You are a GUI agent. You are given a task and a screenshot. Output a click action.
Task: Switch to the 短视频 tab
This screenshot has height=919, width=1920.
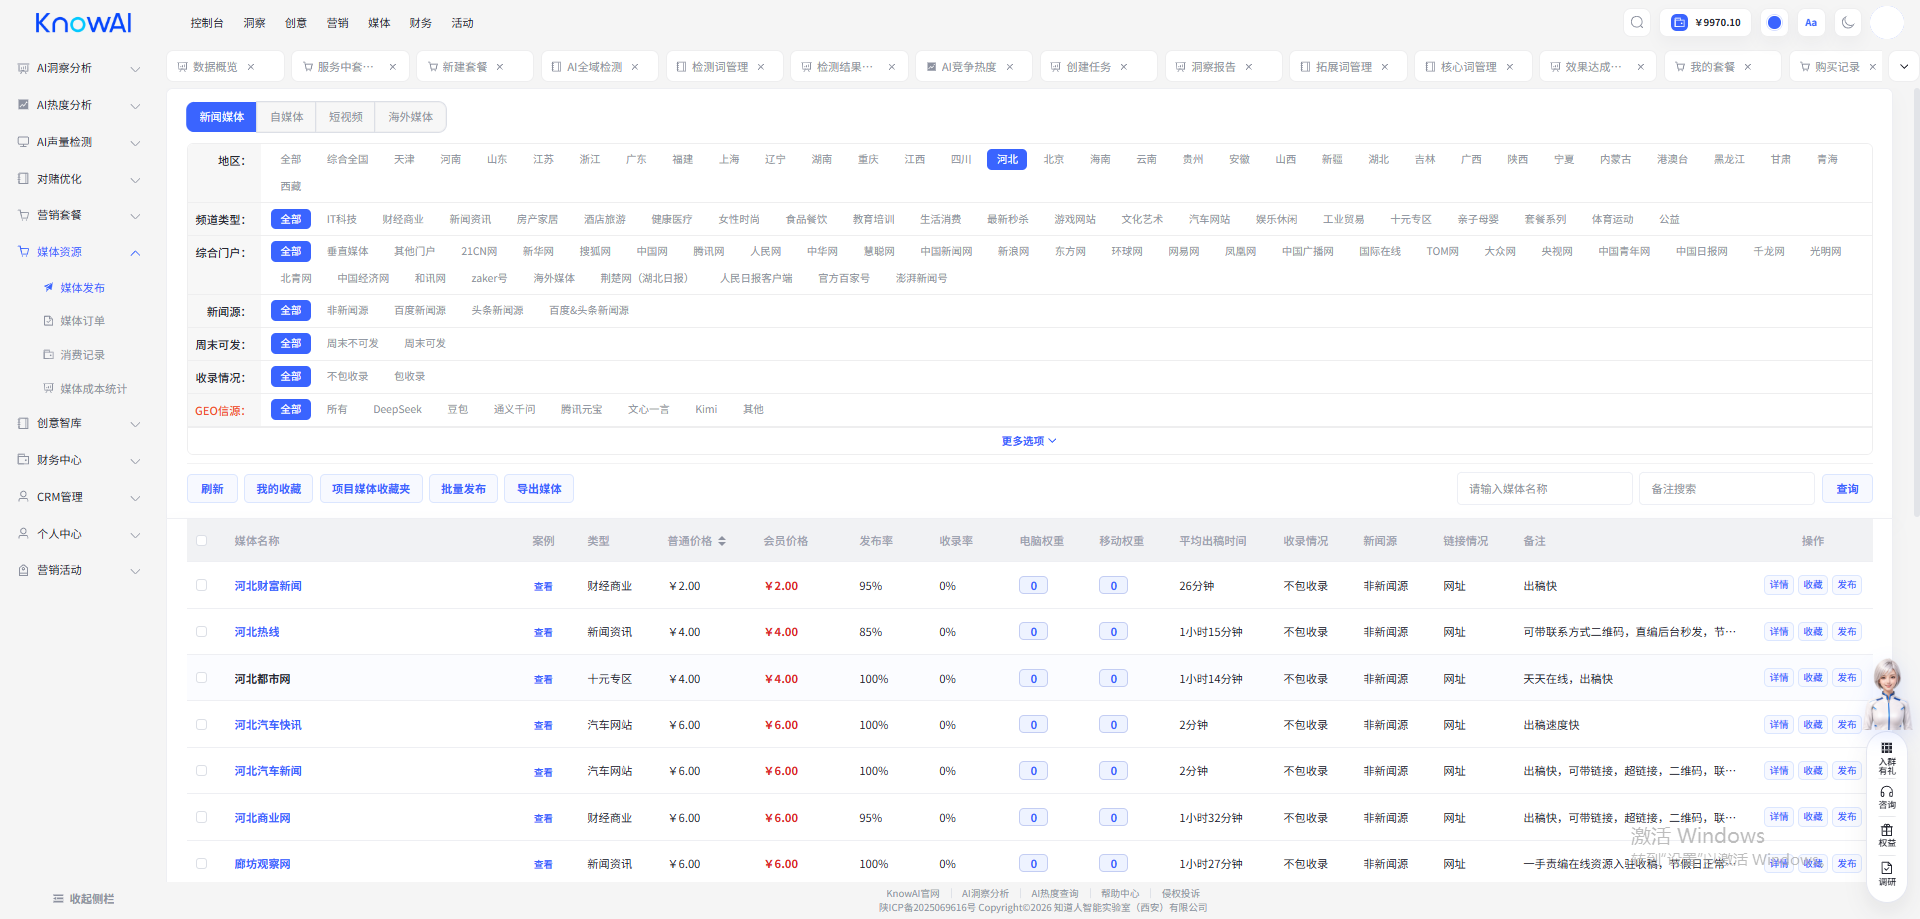(x=346, y=117)
